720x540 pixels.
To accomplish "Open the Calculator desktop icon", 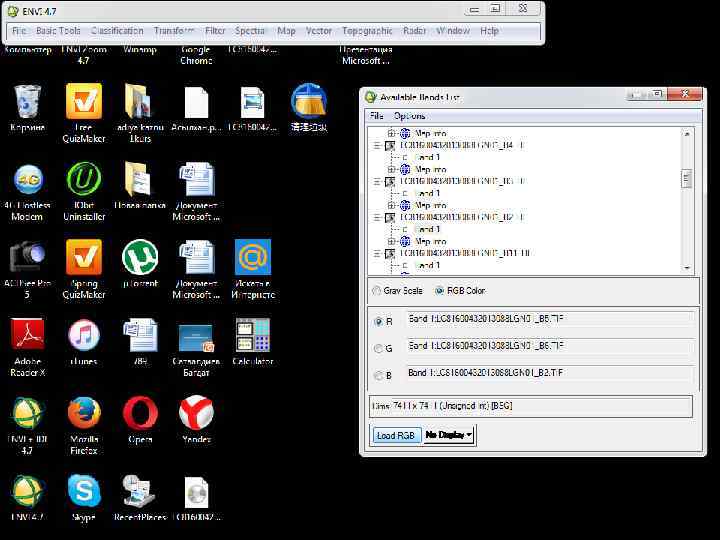I will coord(253,335).
